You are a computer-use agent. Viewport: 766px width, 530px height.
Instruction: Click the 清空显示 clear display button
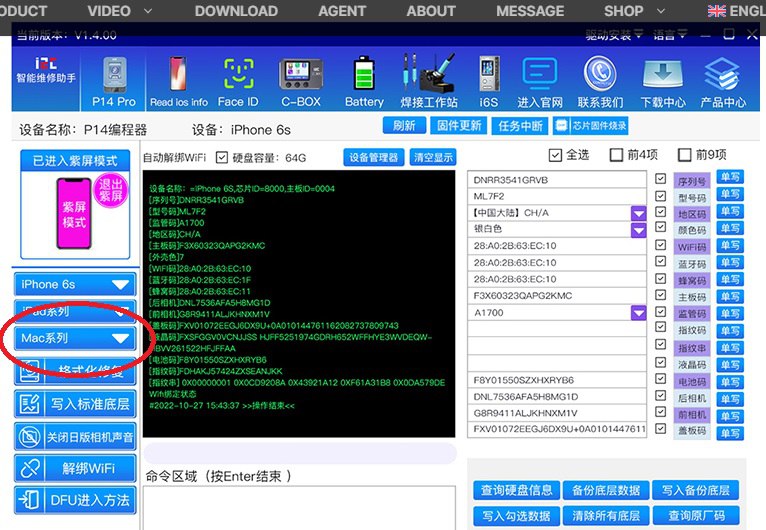click(433, 157)
